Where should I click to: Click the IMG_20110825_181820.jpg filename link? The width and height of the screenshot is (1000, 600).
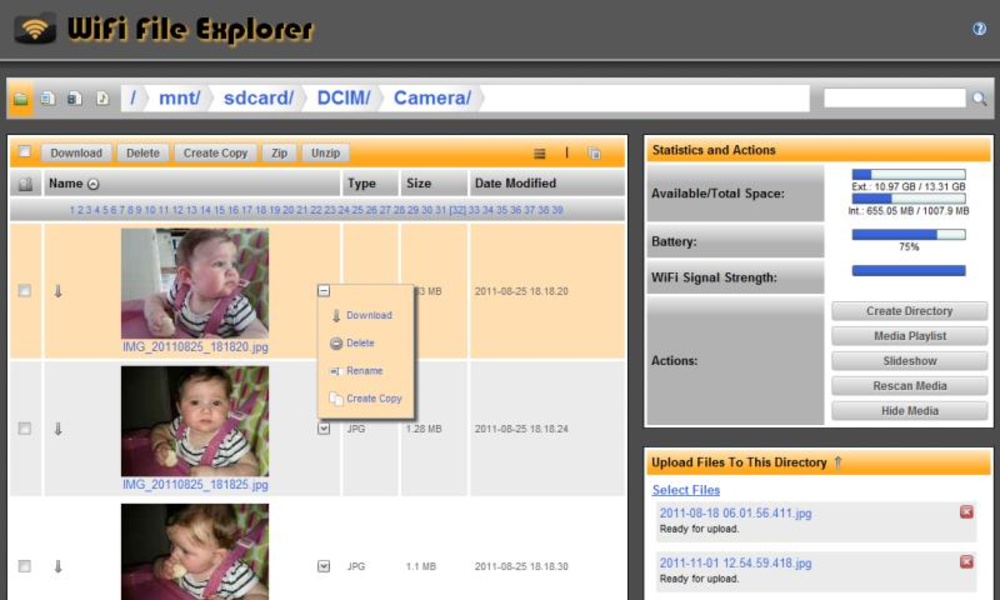[x=195, y=347]
